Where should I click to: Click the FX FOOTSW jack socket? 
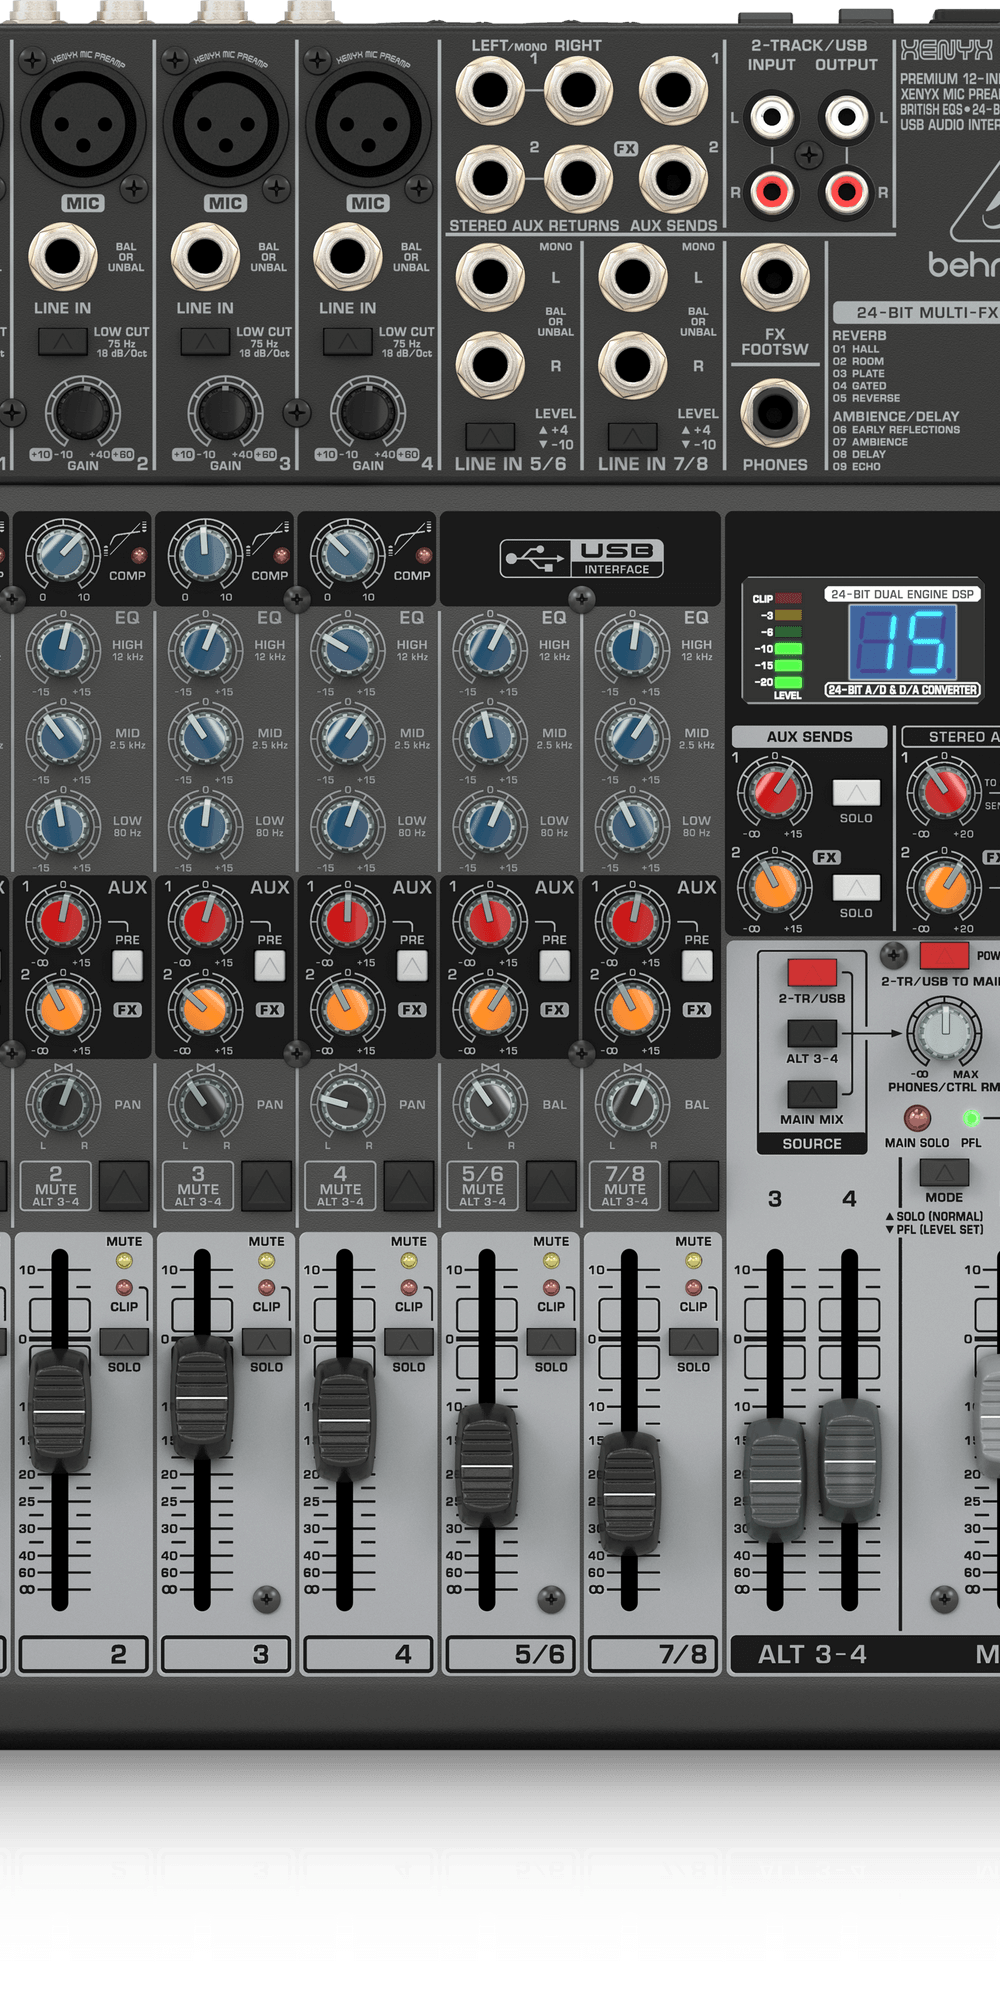point(774,278)
